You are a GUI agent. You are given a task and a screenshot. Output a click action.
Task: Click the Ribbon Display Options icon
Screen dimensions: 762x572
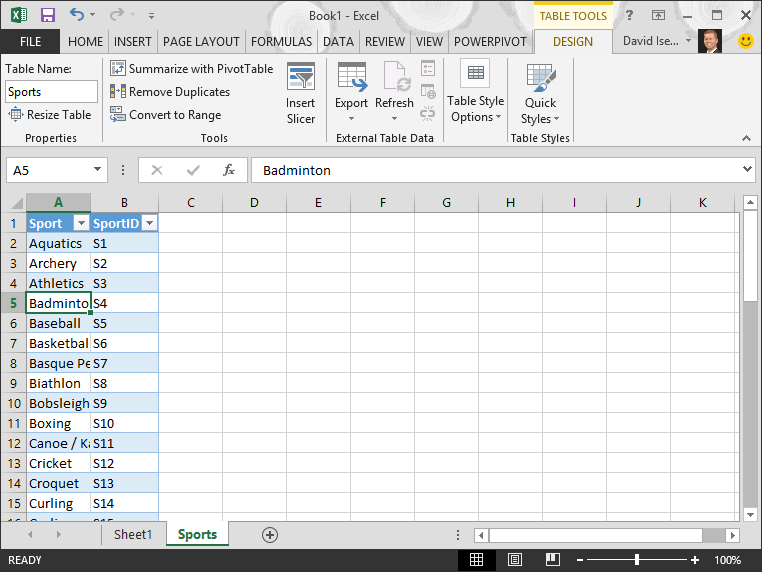pyautogui.click(x=658, y=15)
